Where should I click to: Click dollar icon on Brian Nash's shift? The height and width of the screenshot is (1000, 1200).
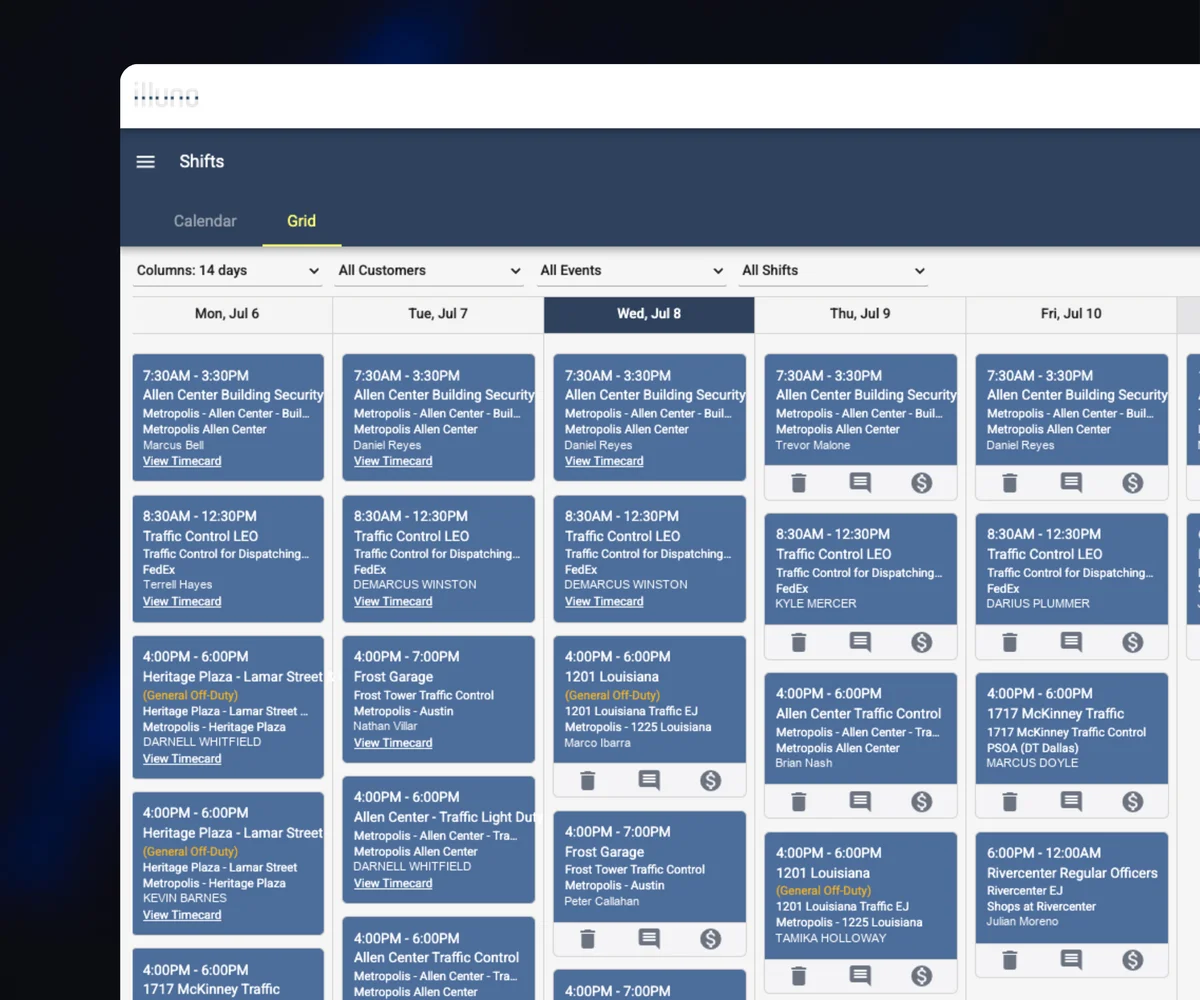pos(922,801)
